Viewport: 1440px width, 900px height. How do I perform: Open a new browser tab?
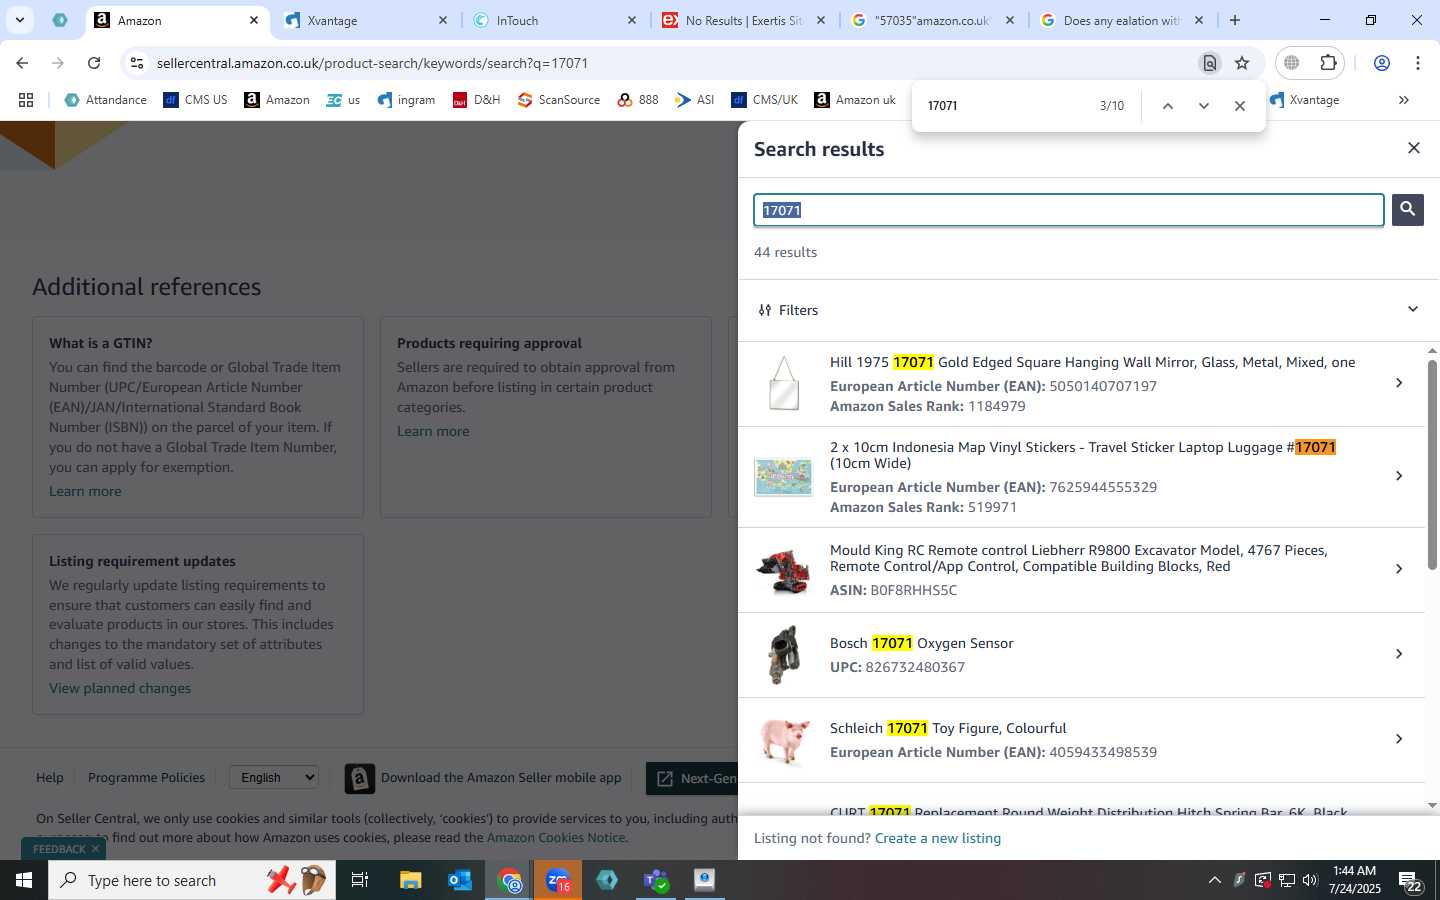1235,20
